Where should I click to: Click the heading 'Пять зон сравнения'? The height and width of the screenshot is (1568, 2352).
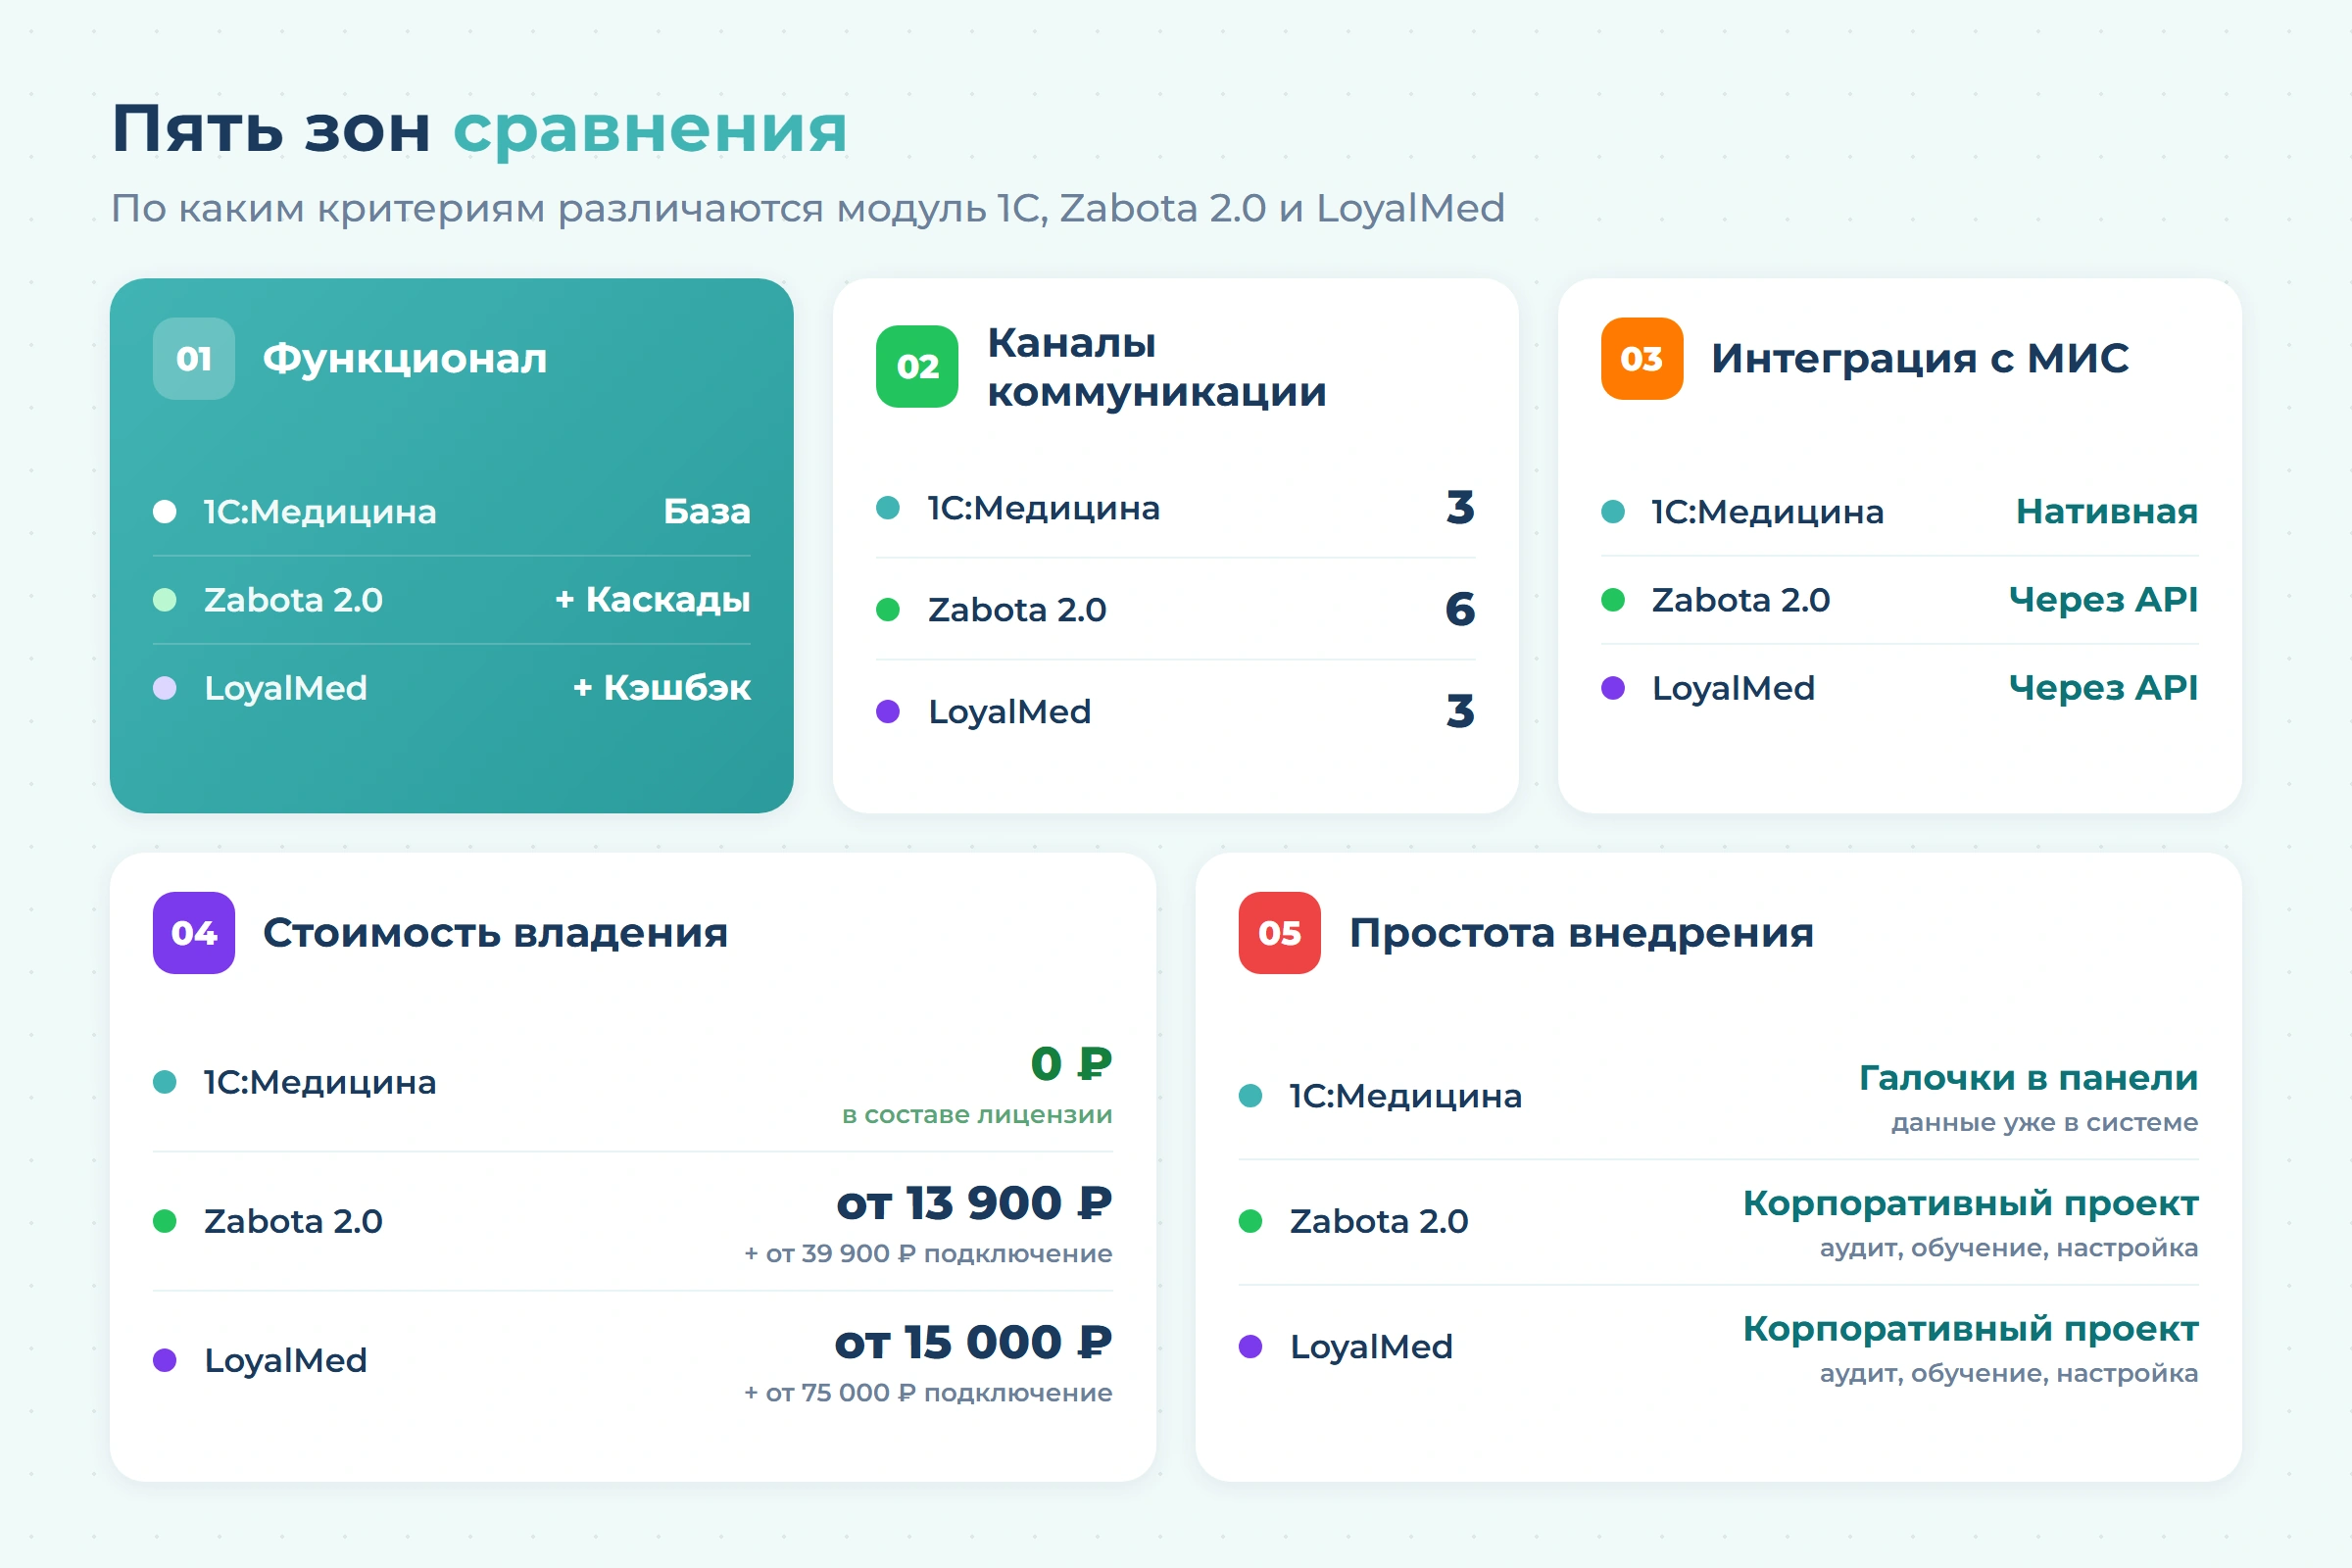(480, 129)
